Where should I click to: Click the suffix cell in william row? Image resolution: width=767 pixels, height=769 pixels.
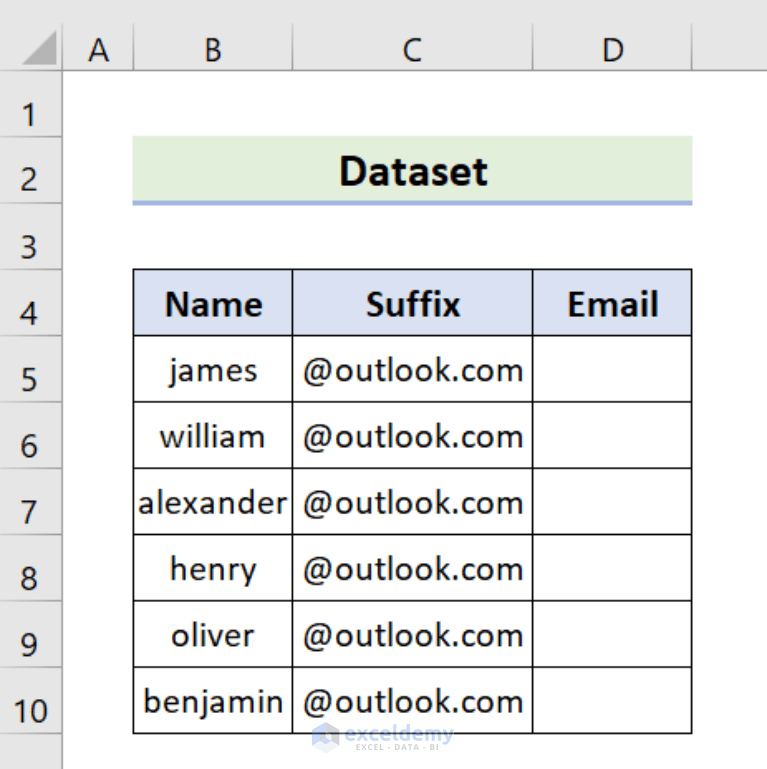click(412, 435)
